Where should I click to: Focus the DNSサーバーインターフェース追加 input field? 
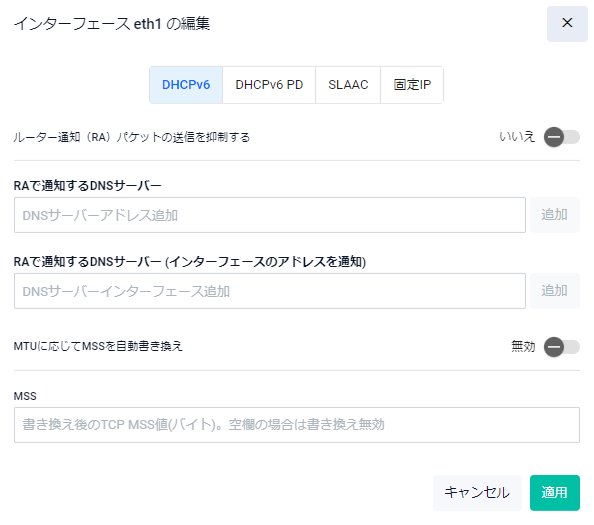270,291
